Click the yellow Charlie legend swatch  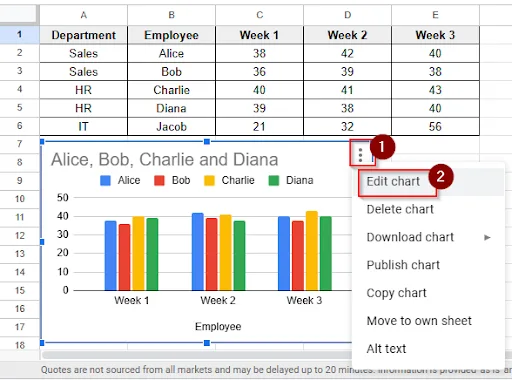coord(209,181)
